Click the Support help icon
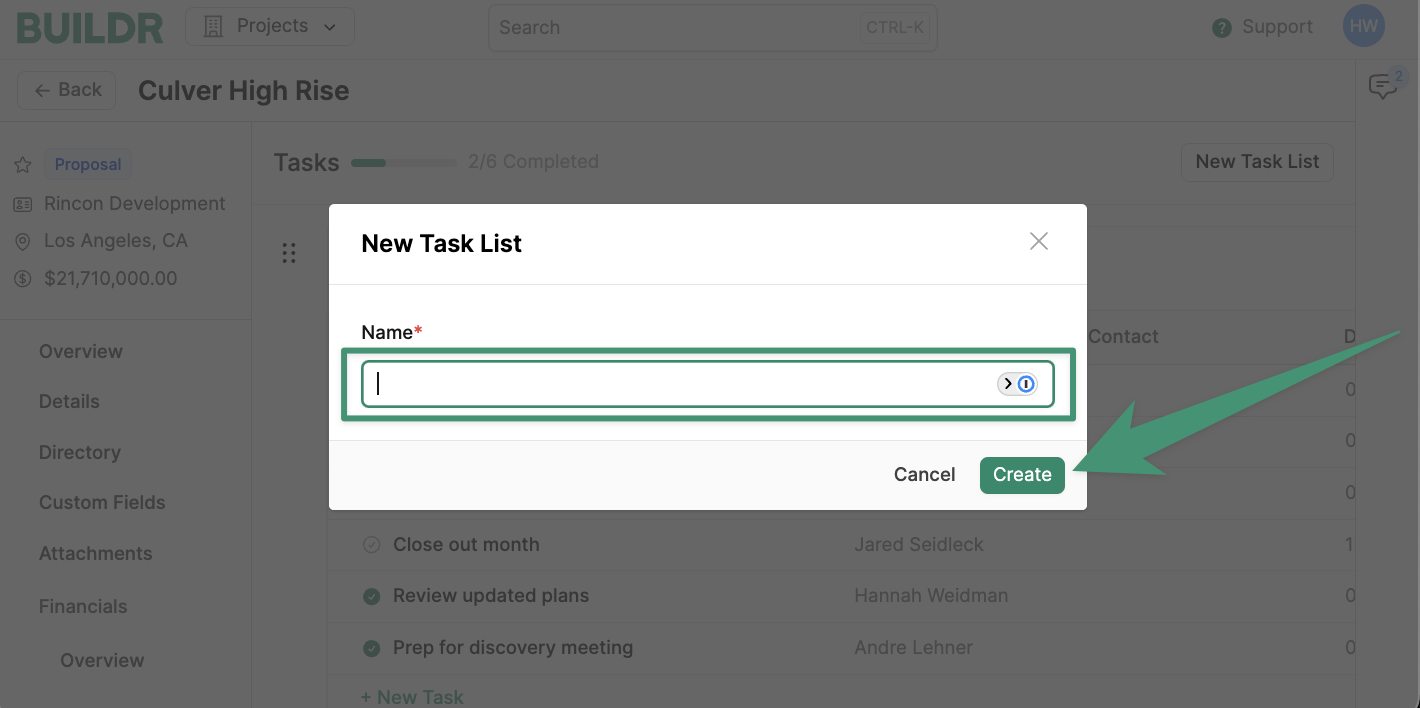Viewport: 1420px width, 708px height. 1221,28
